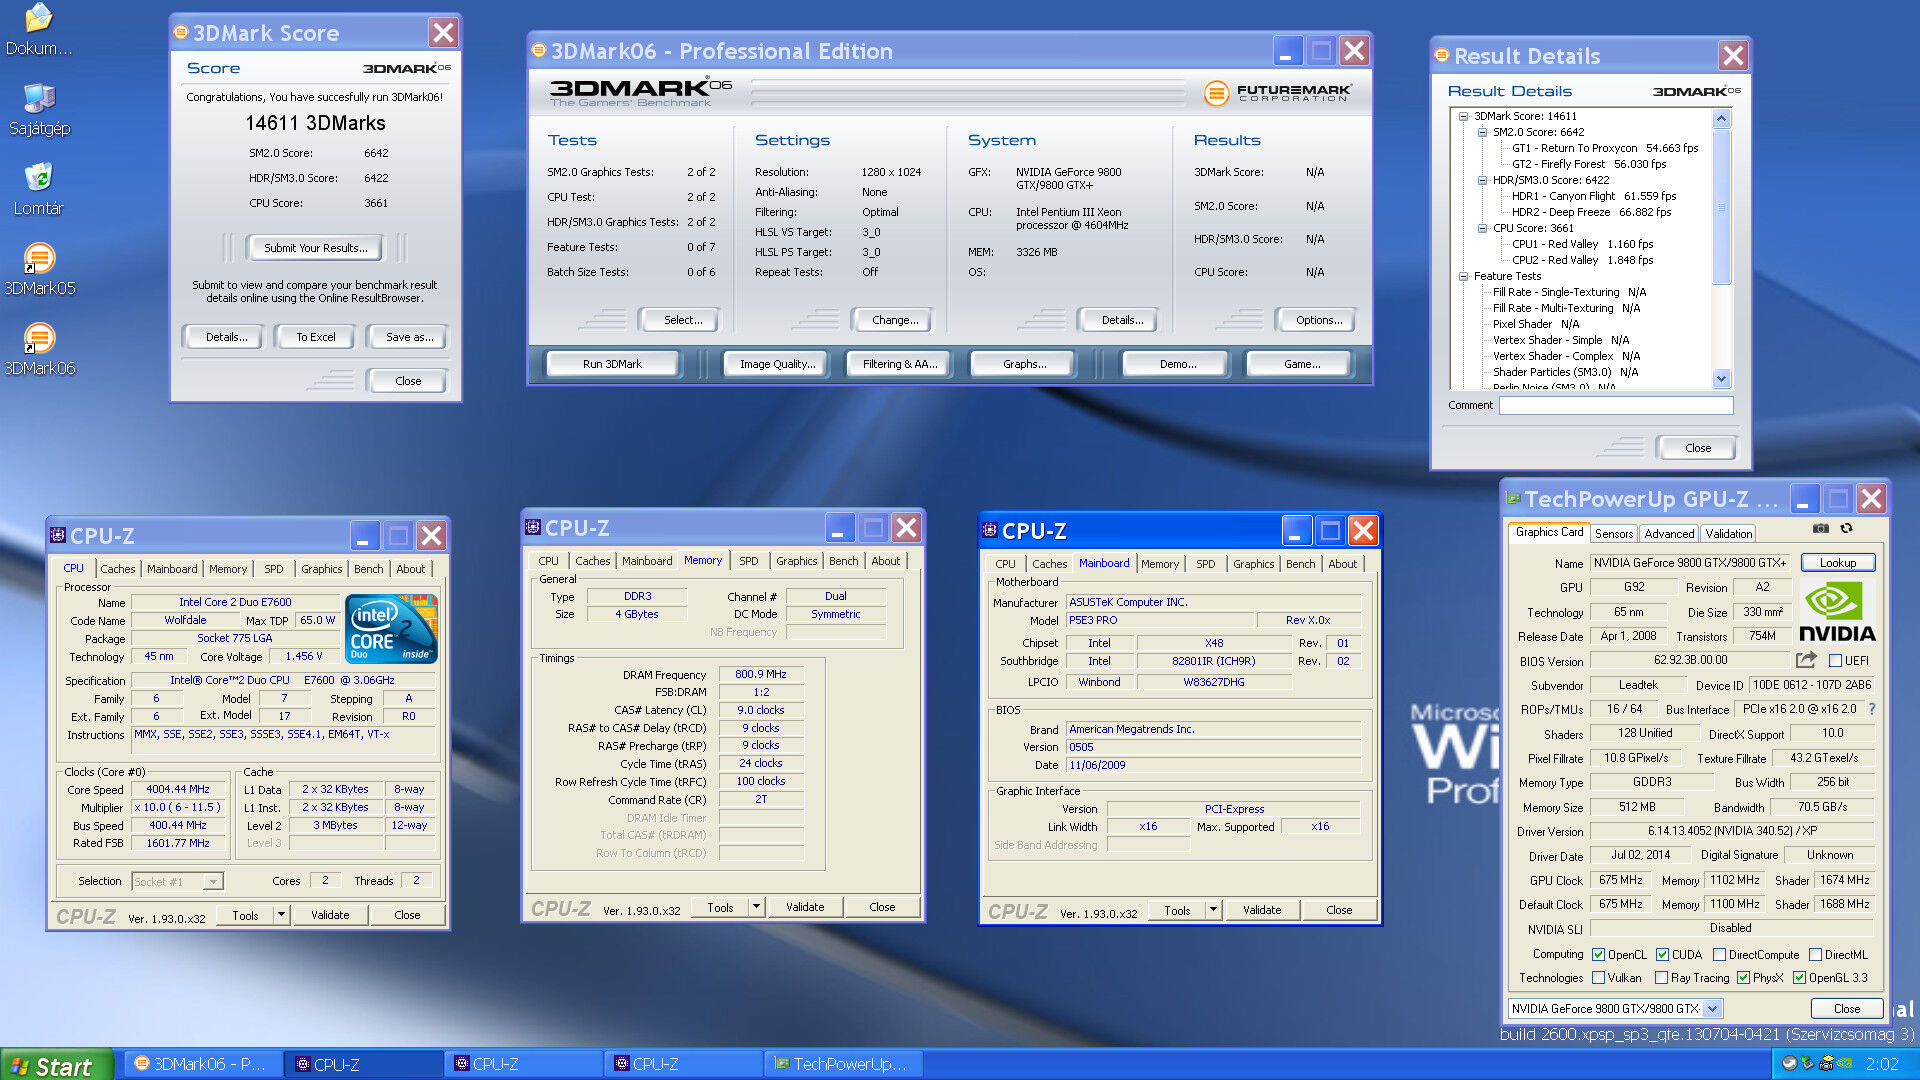Viewport: 1920px width, 1080px height.
Task: Click the Result Details scroll up arrow
Action: click(x=1721, y=118)
